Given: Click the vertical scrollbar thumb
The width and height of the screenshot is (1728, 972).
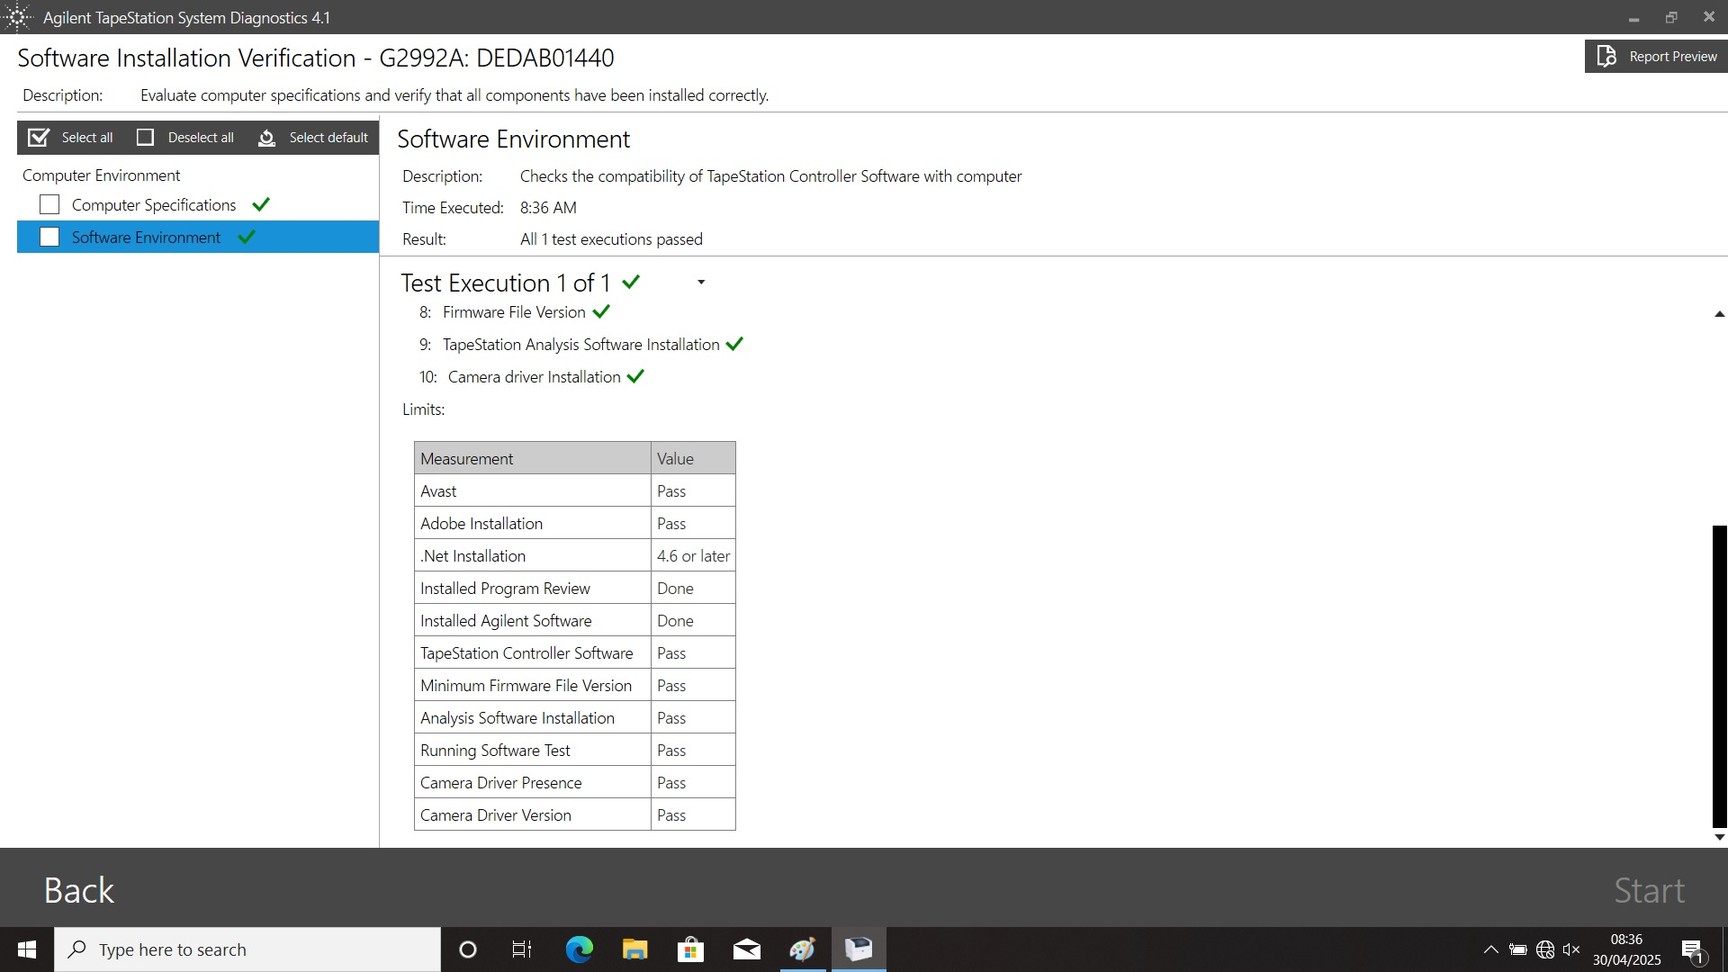Looking at the screenshot, I should (1719, 675).
